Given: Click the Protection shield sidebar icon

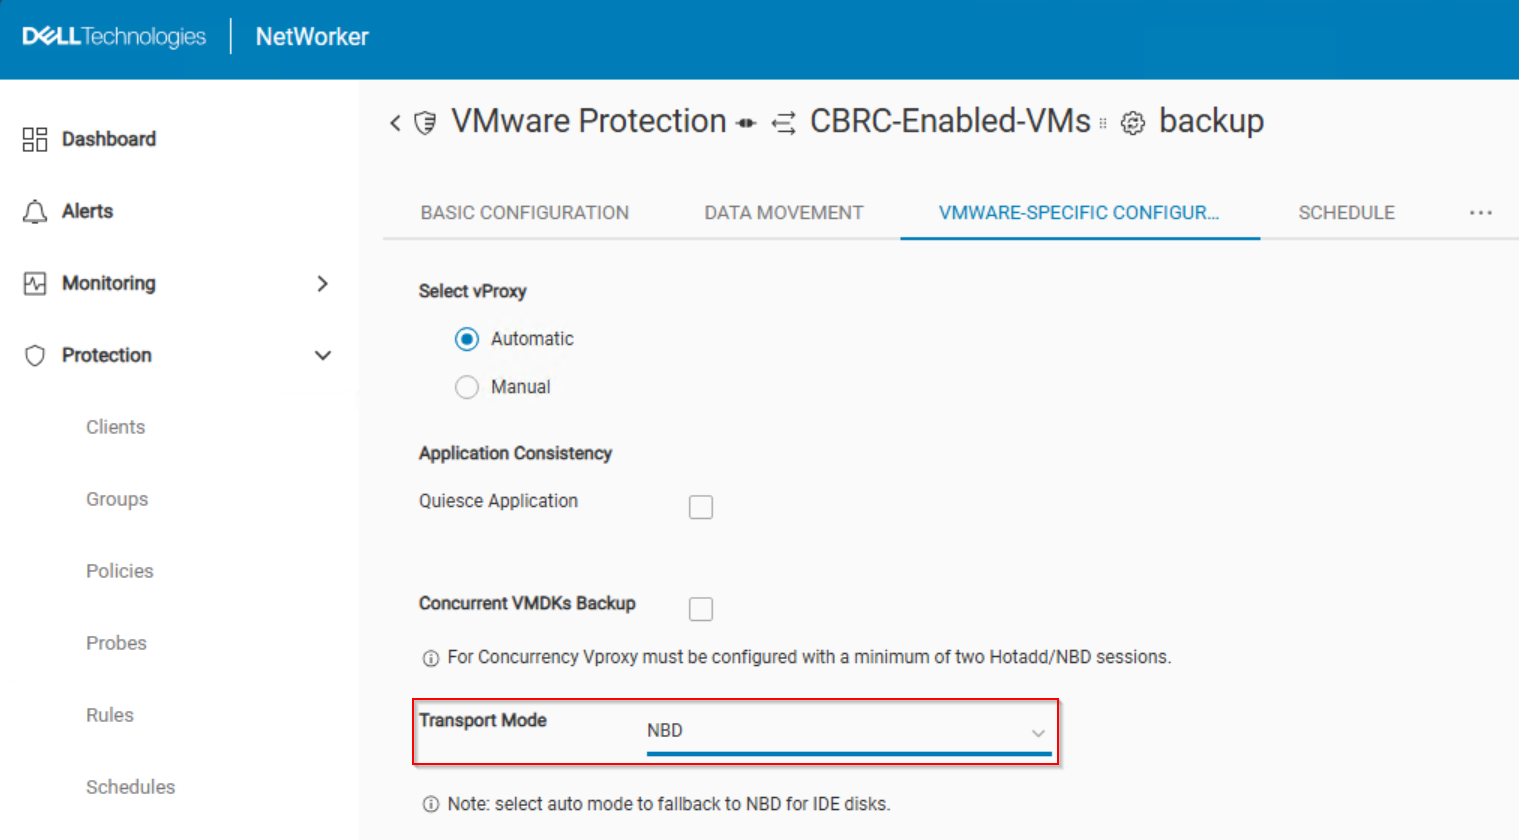Looking at the screenshot, I should click(x=35, y=356).
